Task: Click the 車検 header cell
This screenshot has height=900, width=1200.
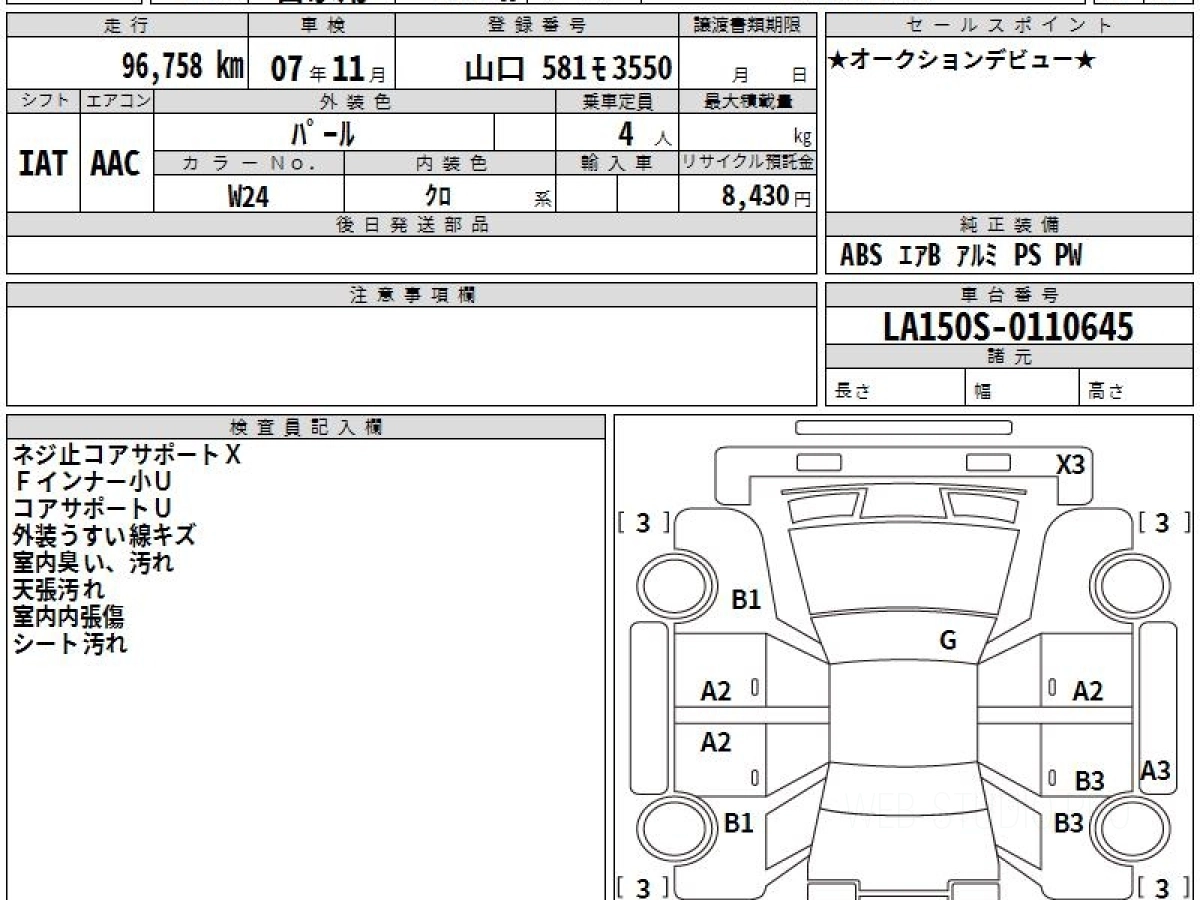Action: coord(321,26)
